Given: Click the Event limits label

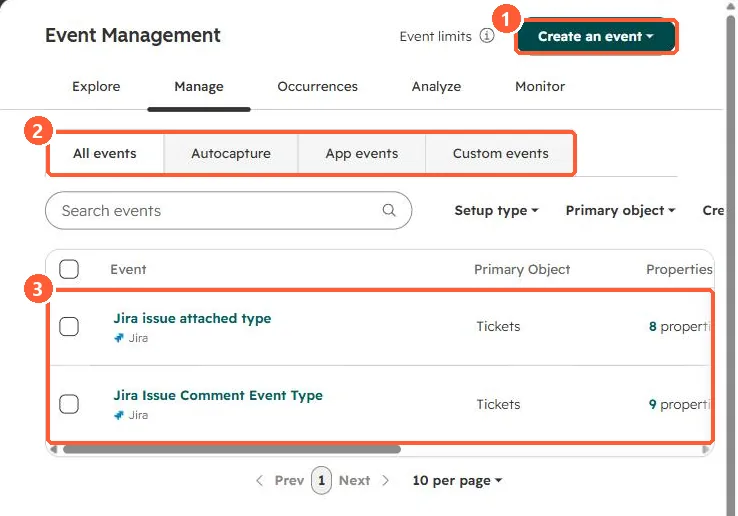Looking at the screenshot, I should tap(435, 36).
